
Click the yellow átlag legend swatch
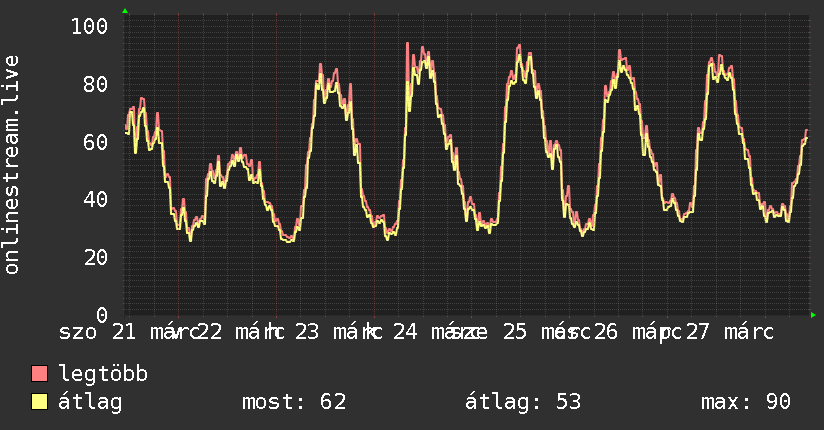click(39, 401)
